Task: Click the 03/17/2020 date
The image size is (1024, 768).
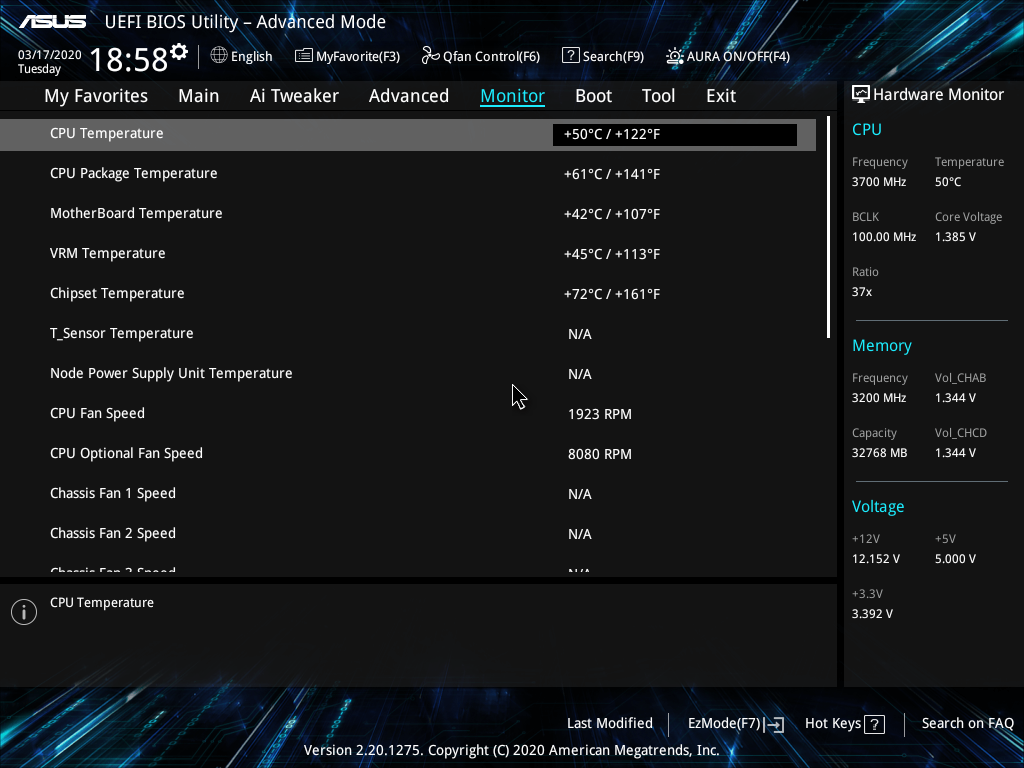Action: pos(50,55)
